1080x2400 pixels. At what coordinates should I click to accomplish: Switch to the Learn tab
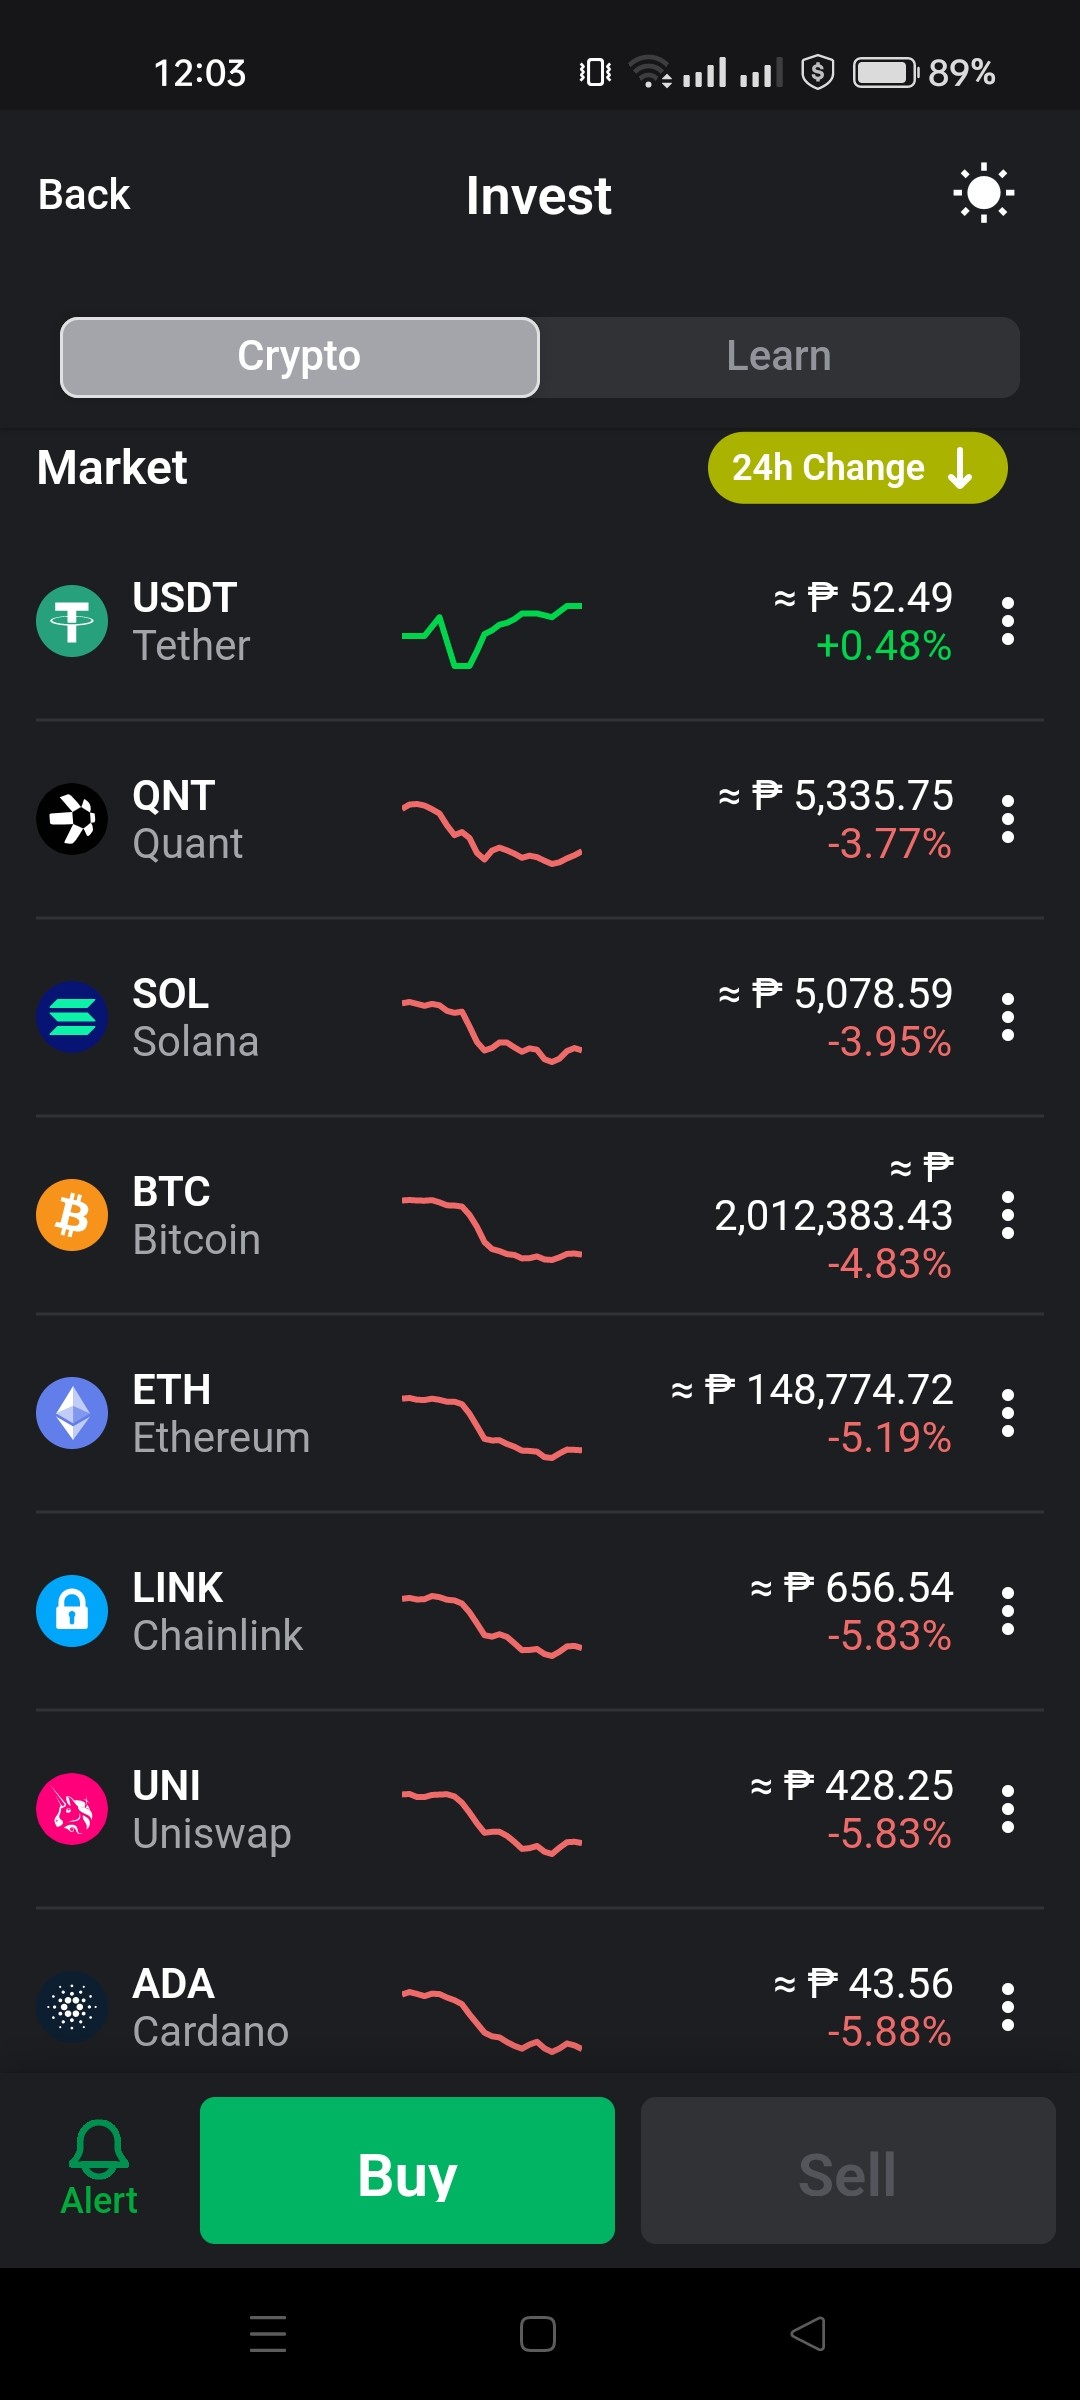(779, 357)
